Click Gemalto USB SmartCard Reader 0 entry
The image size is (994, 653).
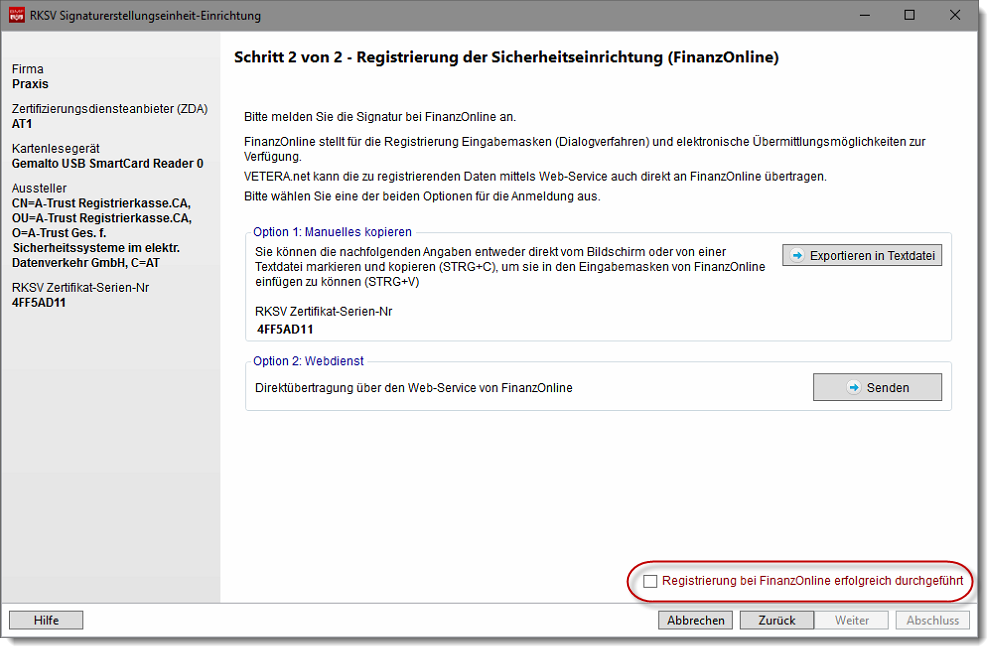tap(107, 163)
